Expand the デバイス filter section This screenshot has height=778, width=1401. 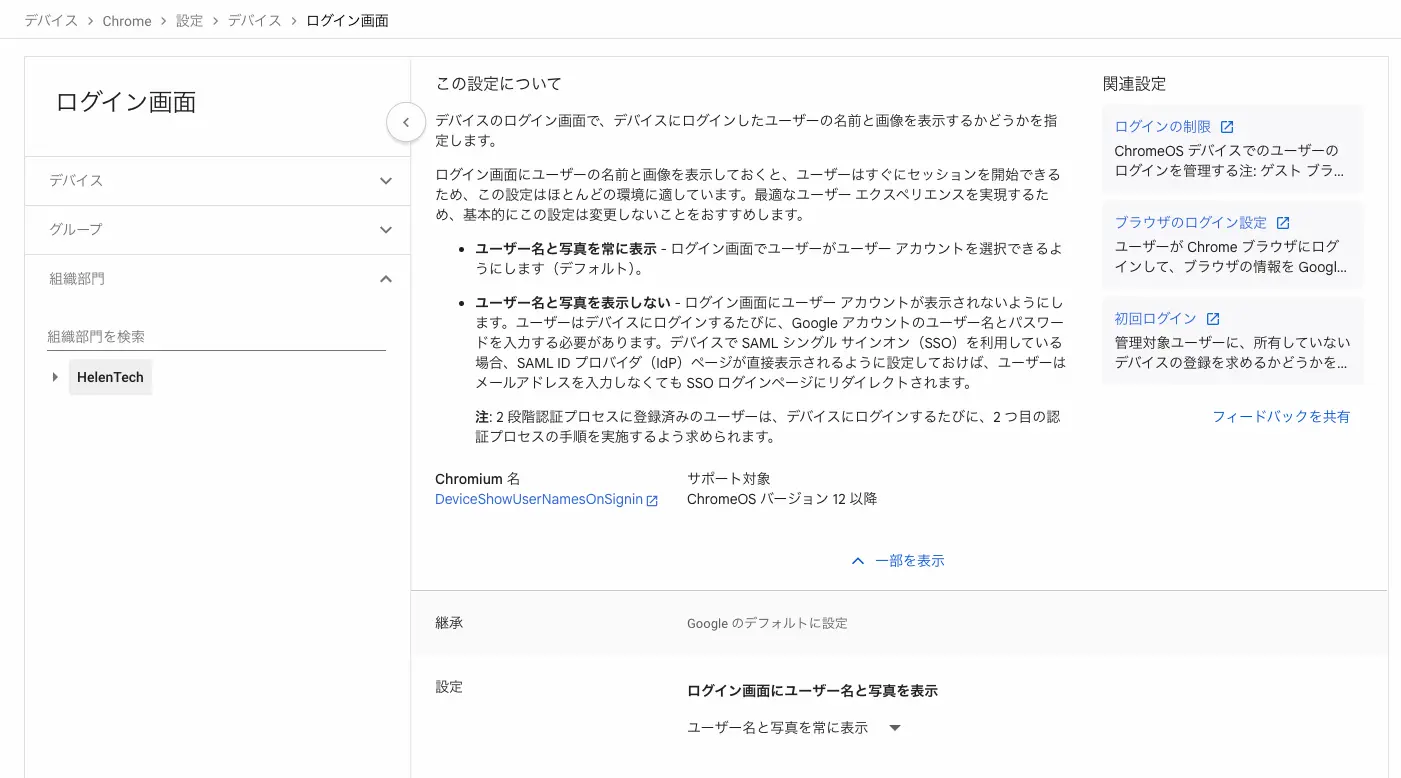coord(385,181)
